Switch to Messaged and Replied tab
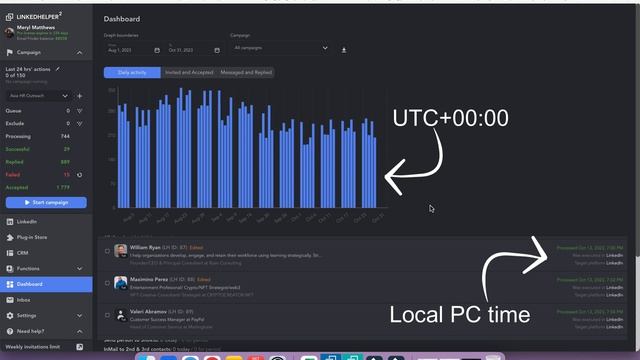640x360 pixels. [x=246, y=73]
